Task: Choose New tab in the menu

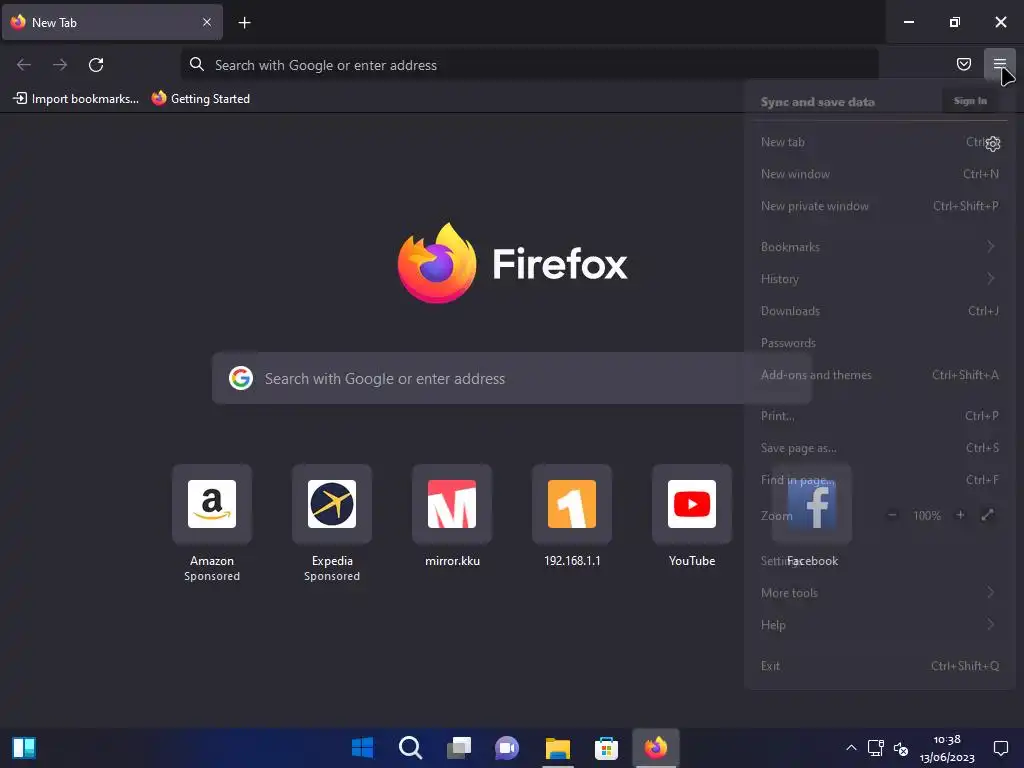Action: pos(879,142)
